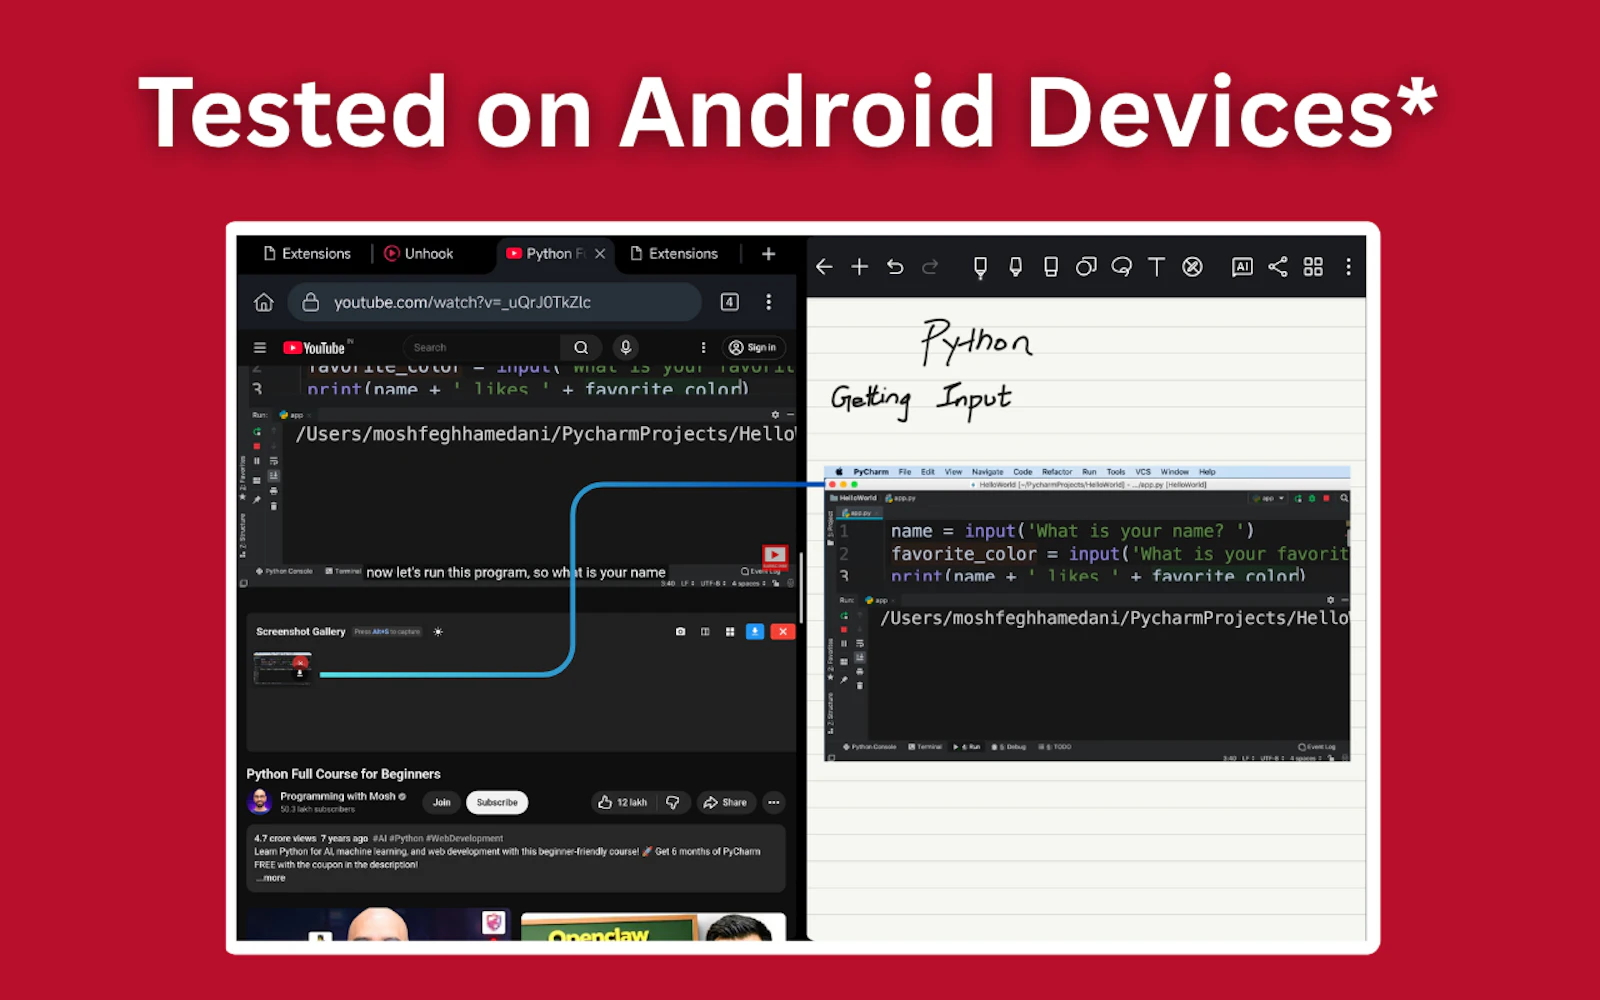Open the AI assistant in notes
This screenshot has width=1600, height=1000.
(x=1242, y=267)
